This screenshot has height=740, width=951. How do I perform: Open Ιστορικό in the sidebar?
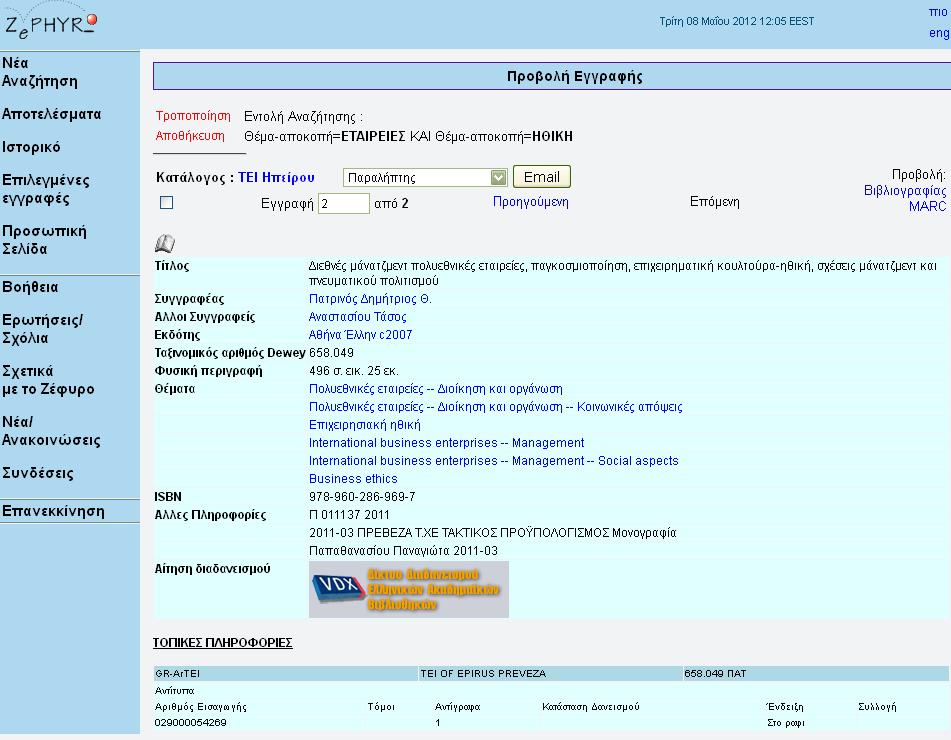pyautogui.click(x=31, y=147)
